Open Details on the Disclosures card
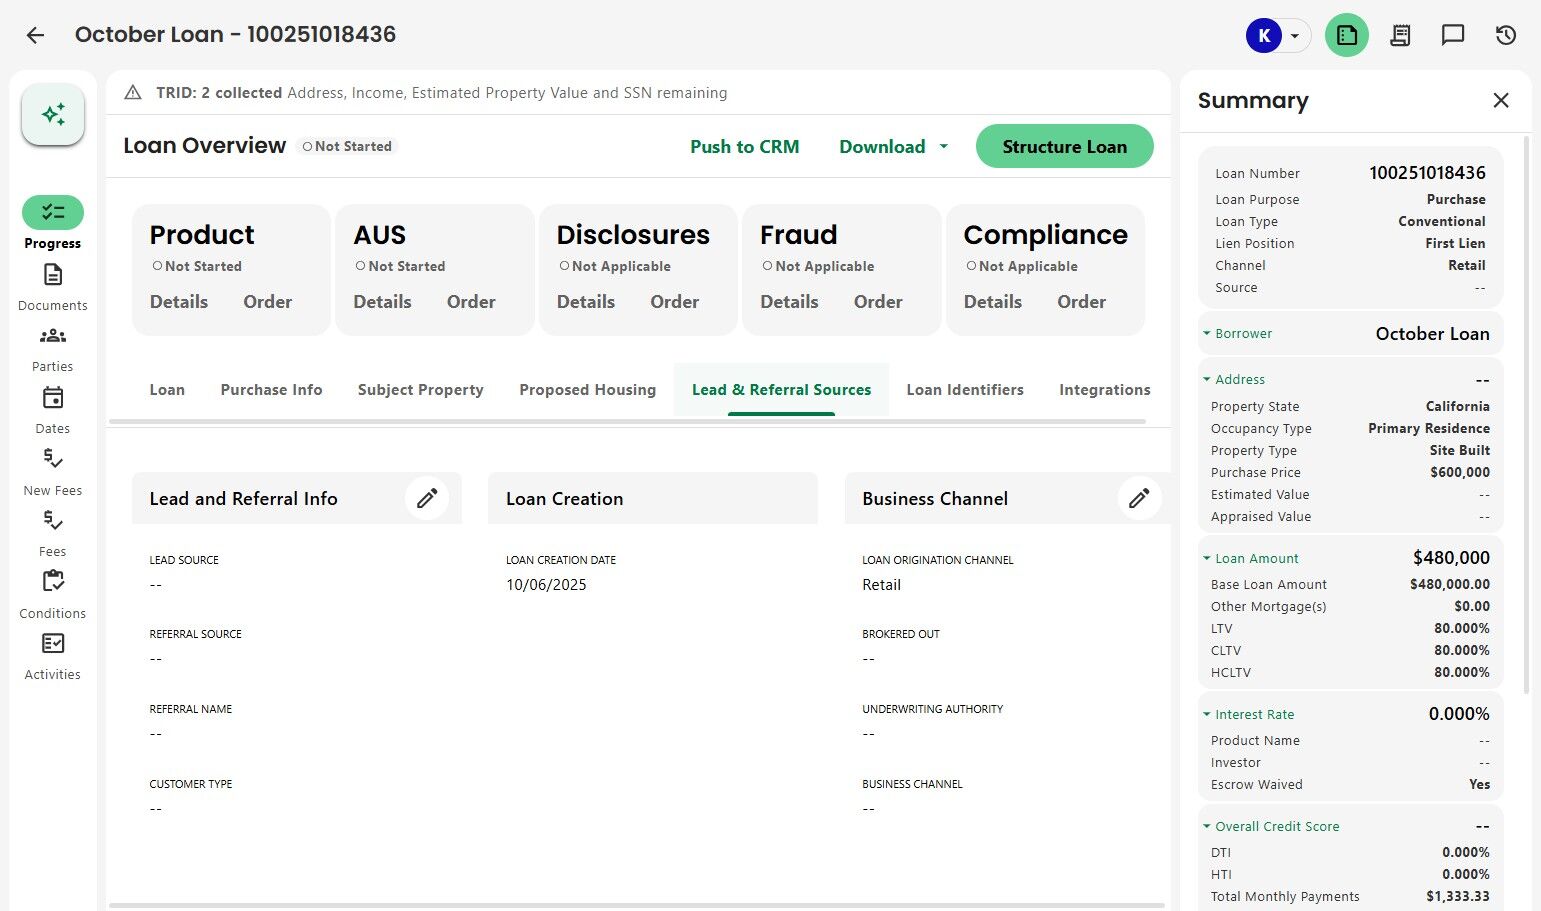Image resolution: width=1541 pixels, height=911 pixels. (586, 302)
